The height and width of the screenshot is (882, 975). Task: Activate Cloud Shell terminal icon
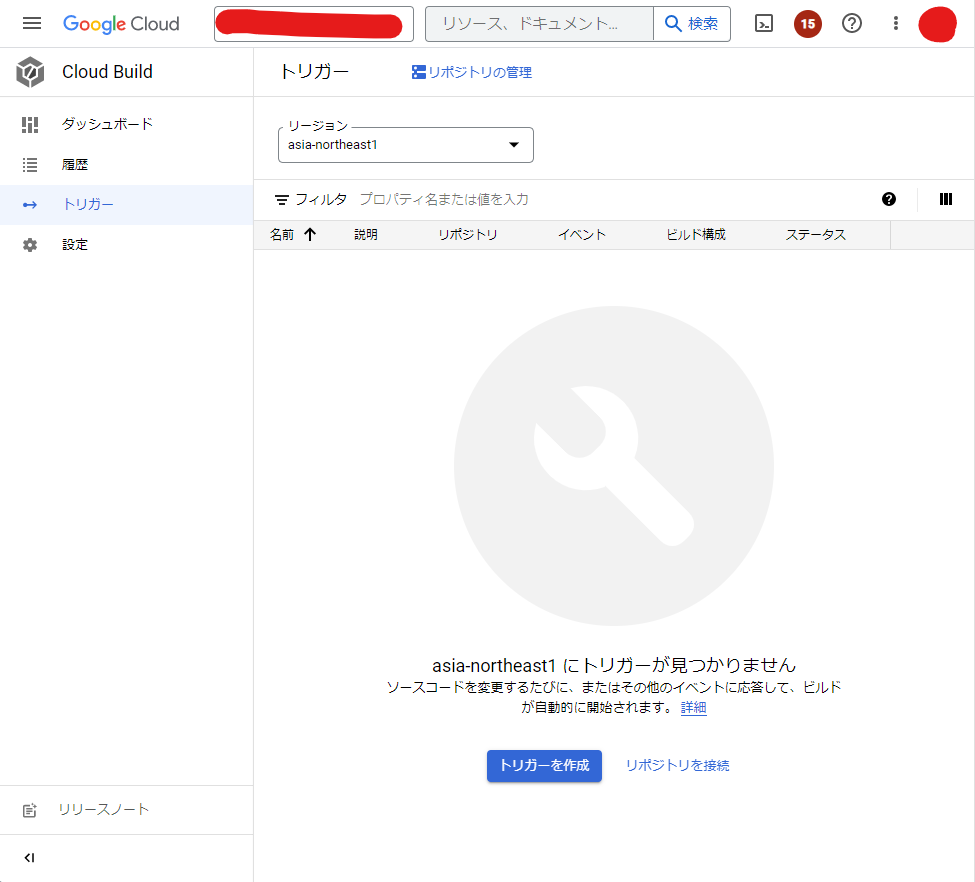coord(764,24)
